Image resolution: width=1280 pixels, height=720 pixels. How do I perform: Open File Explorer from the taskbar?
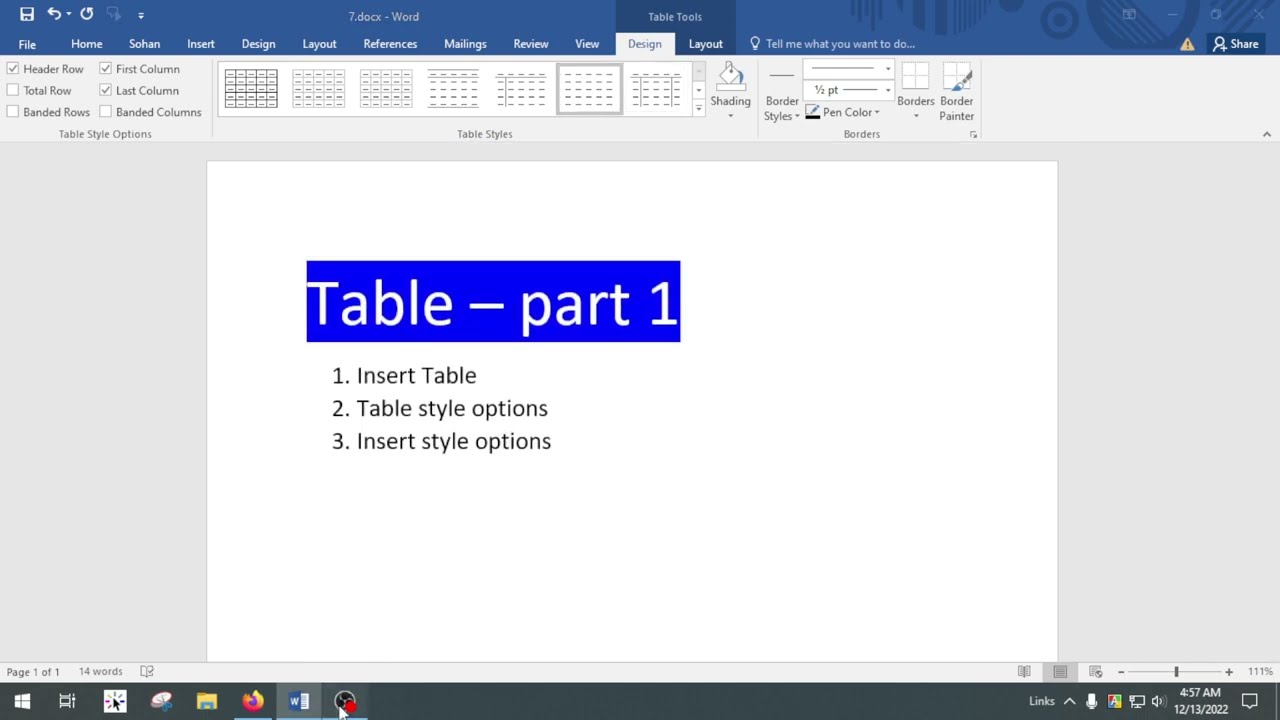(207, 701)
